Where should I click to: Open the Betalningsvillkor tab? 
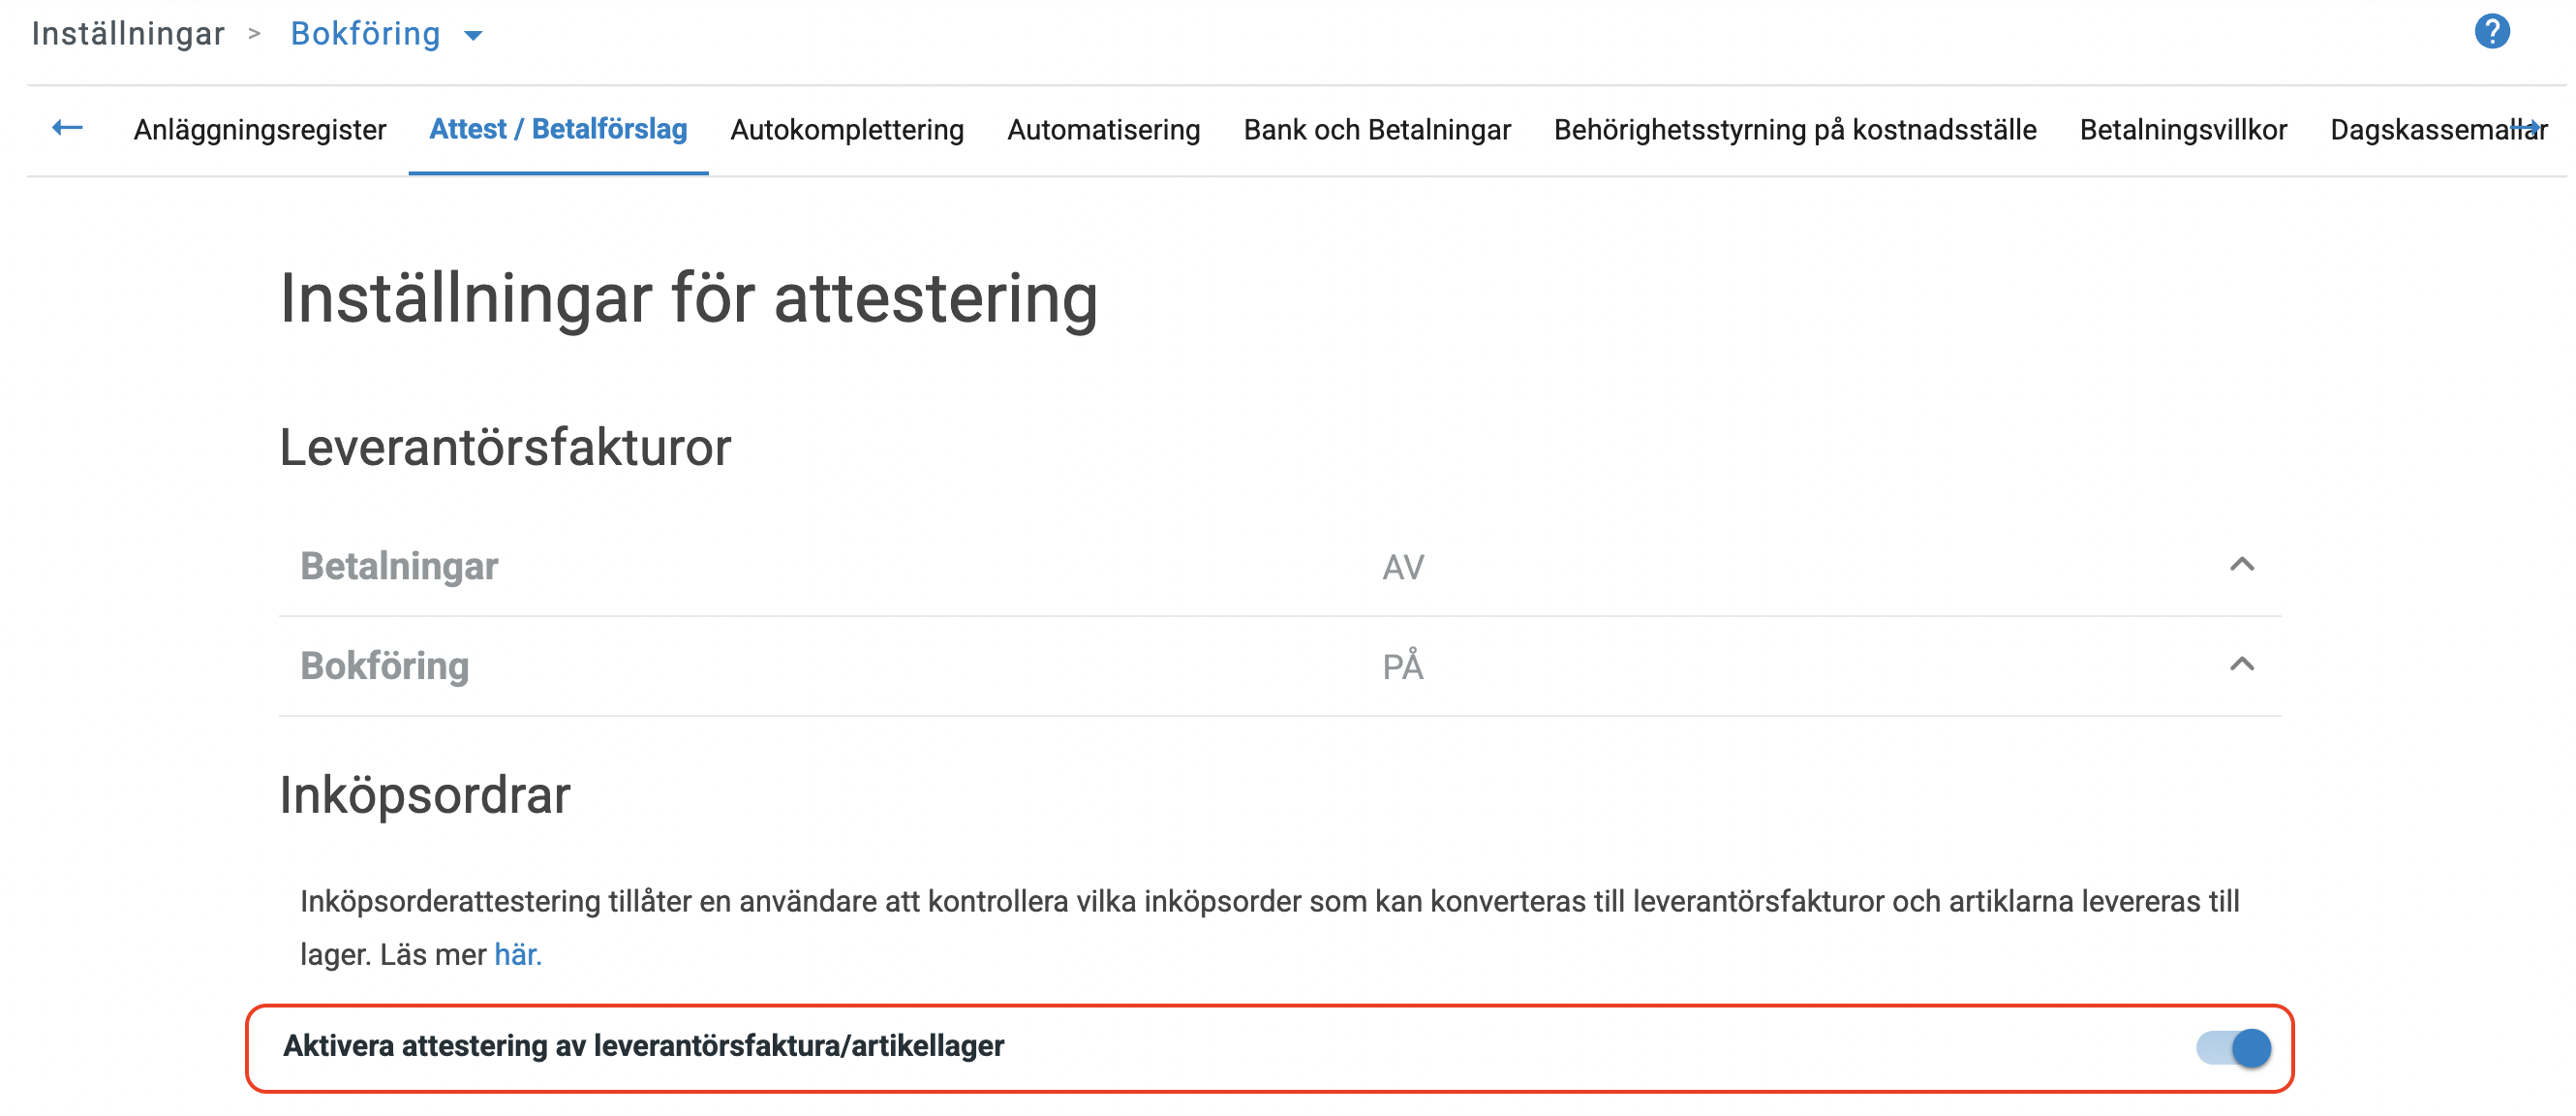(x=2183, y=130)
